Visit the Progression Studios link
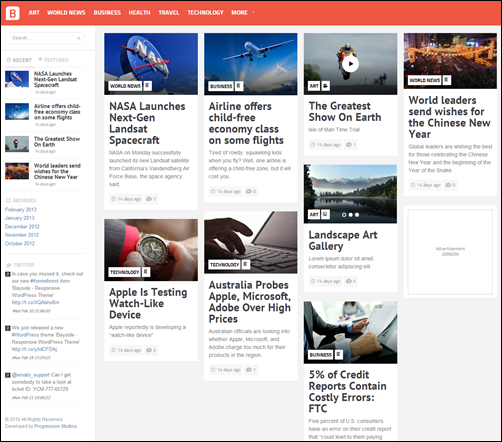The image size is (502, 442). coord(55,426)
